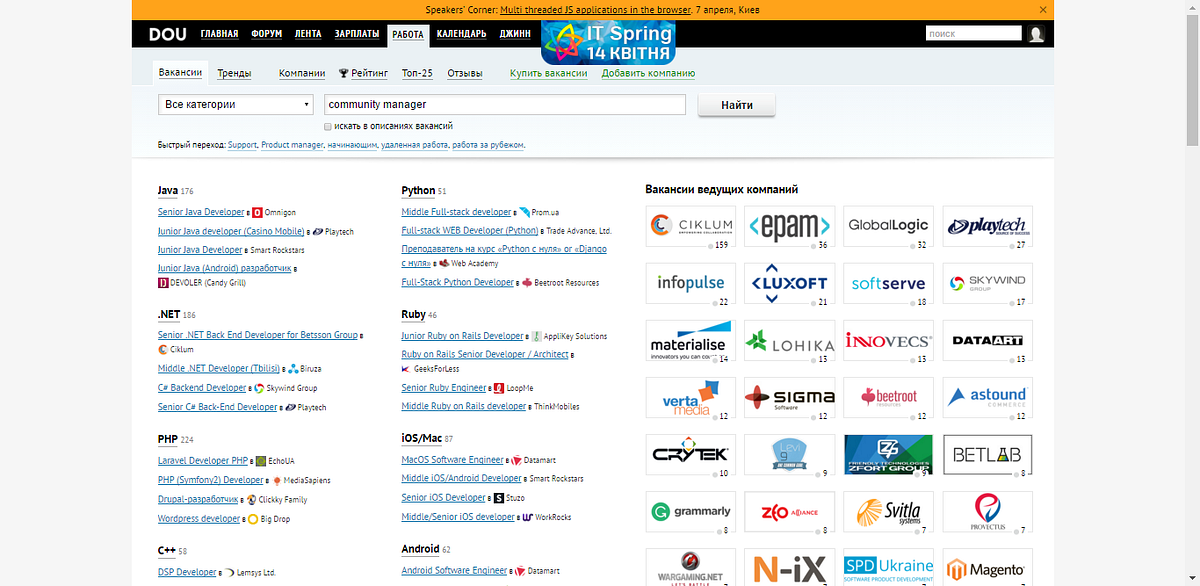Open the IT Spring 14 квітня banner
Viewport: 1200px width, 586px height.
[609, 41]
